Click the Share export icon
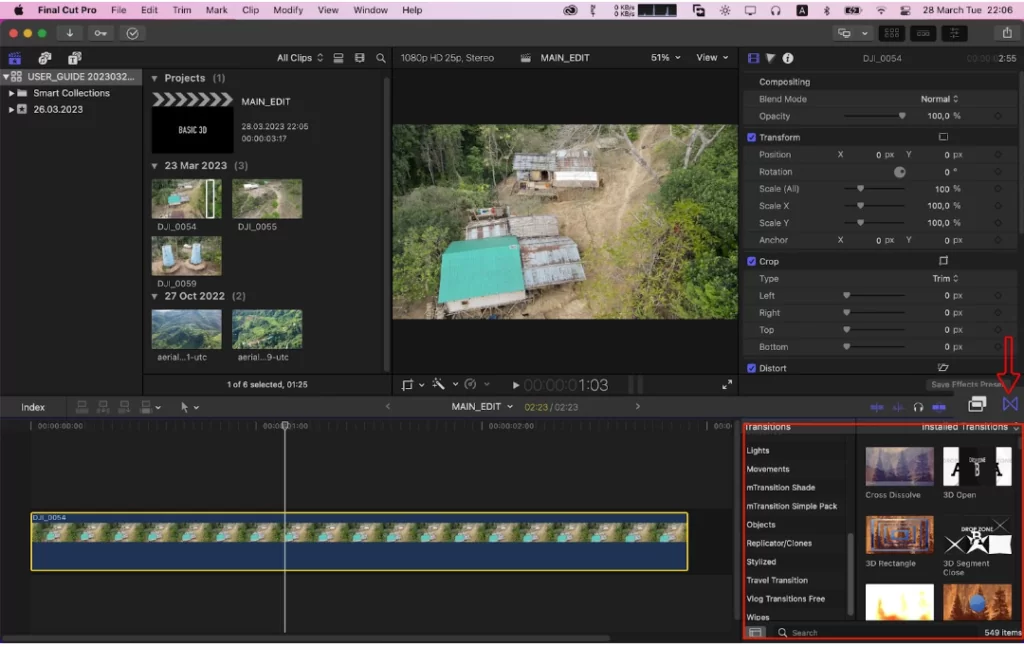 pos(1006,33)
